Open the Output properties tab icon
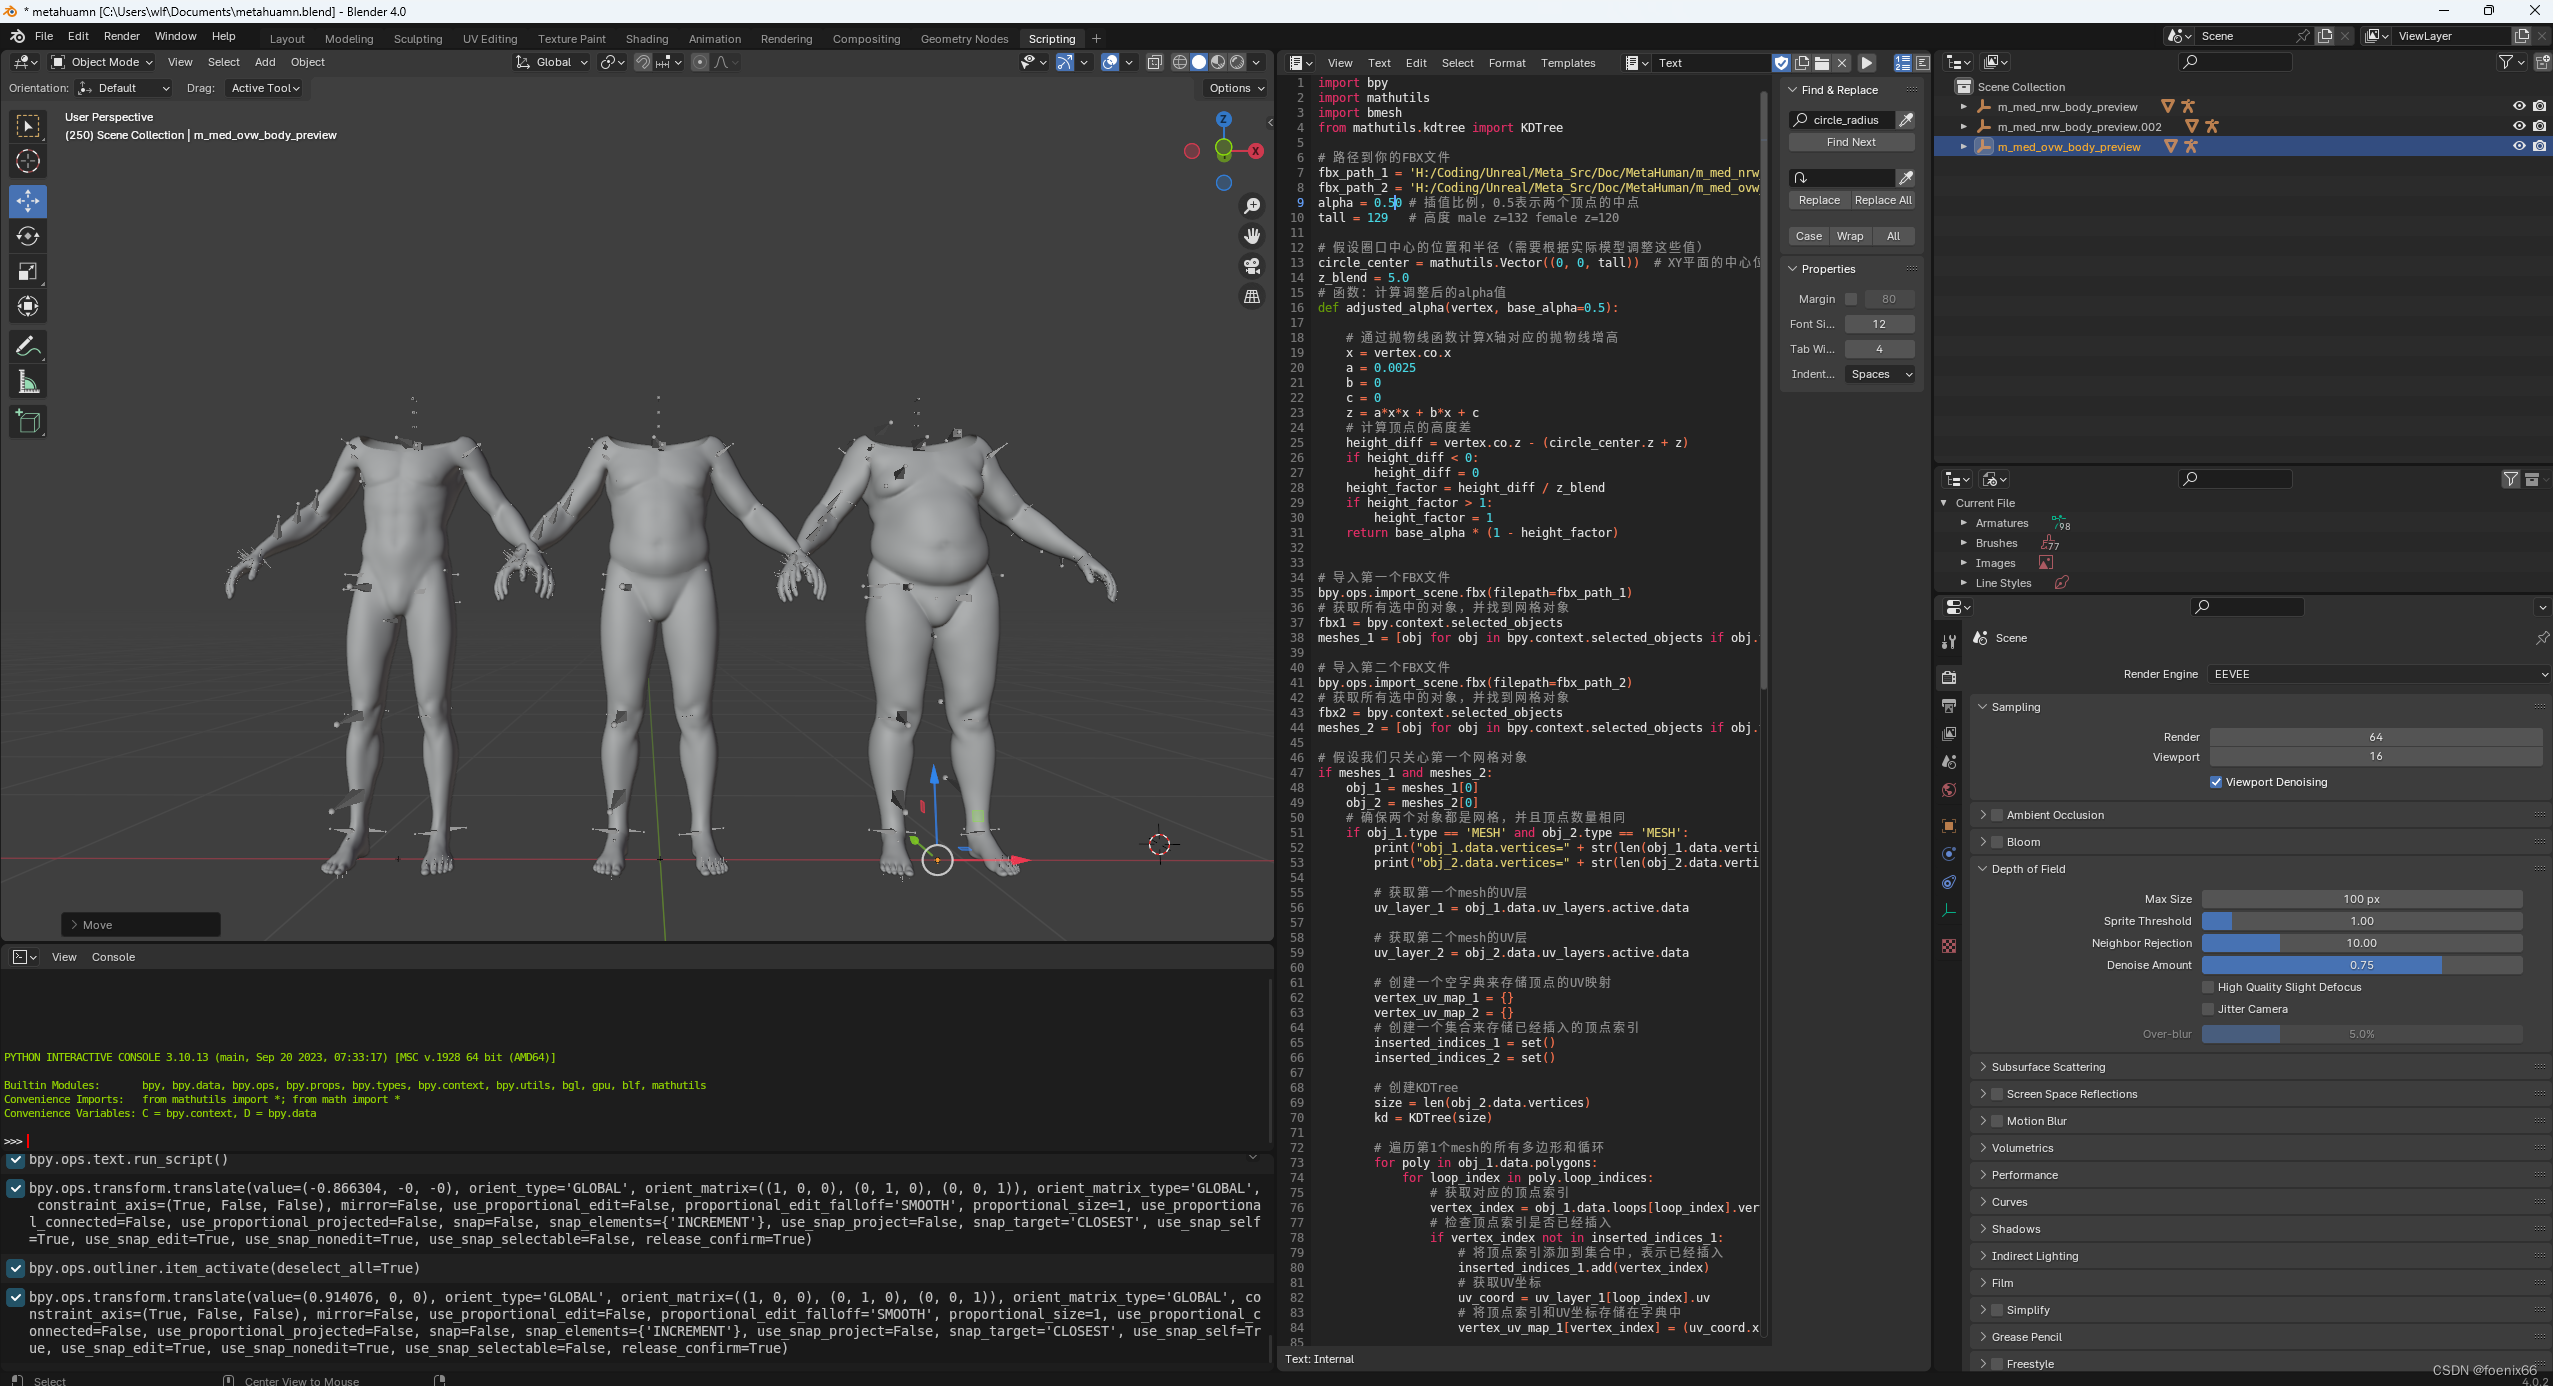Viewport: 2553px width, 1386px height. pos(1948,706)
